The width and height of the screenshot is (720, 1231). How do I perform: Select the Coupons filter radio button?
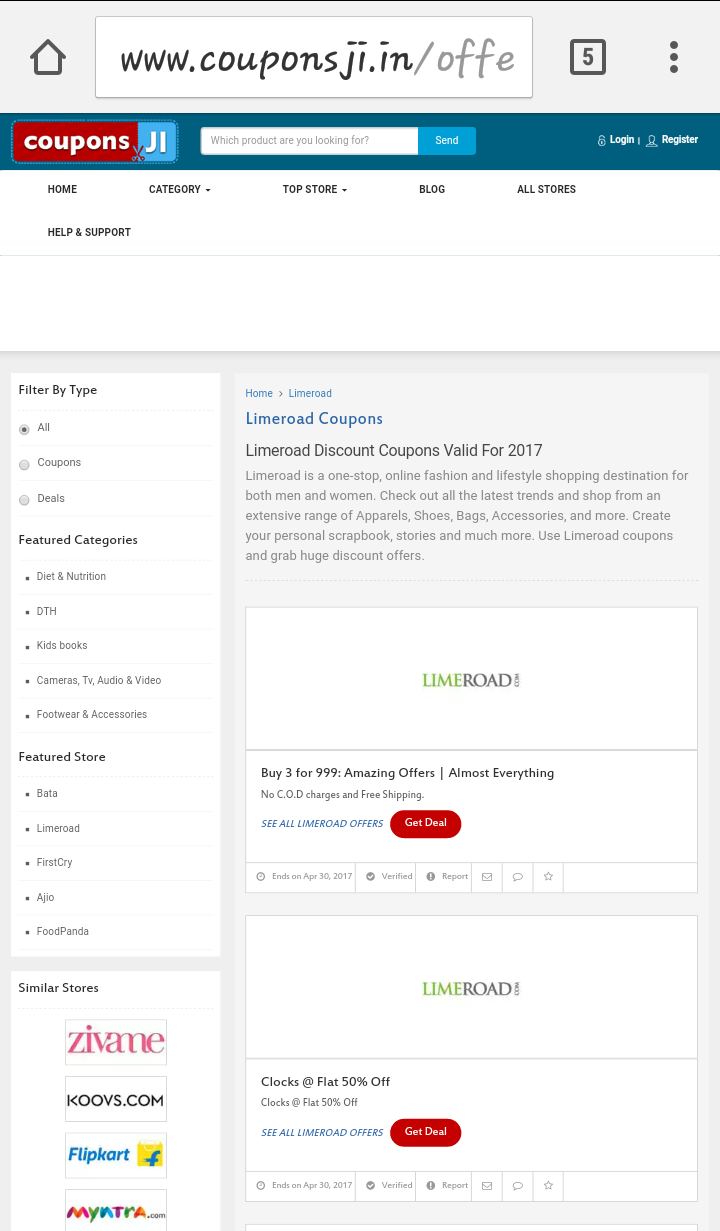24,464
